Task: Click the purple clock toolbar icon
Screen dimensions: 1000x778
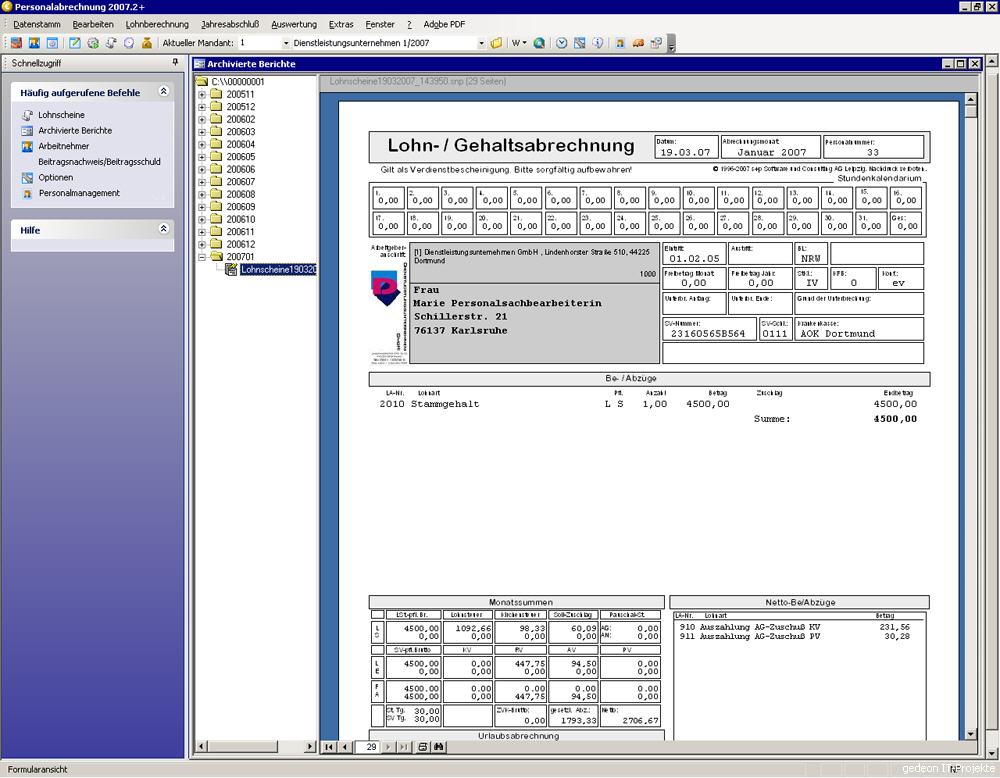Action: (129, 43)
